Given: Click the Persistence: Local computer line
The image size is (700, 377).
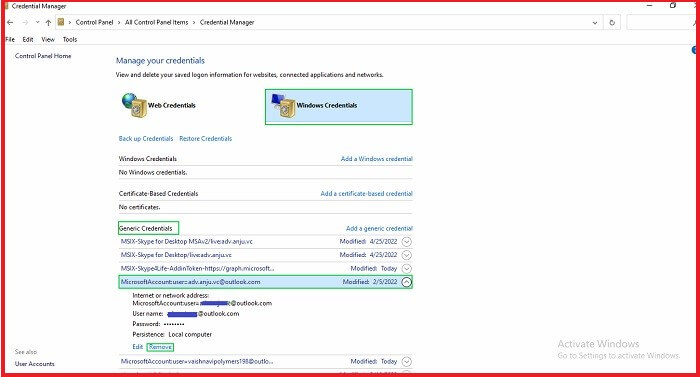Looking at the screenshot, I should 172,334.
